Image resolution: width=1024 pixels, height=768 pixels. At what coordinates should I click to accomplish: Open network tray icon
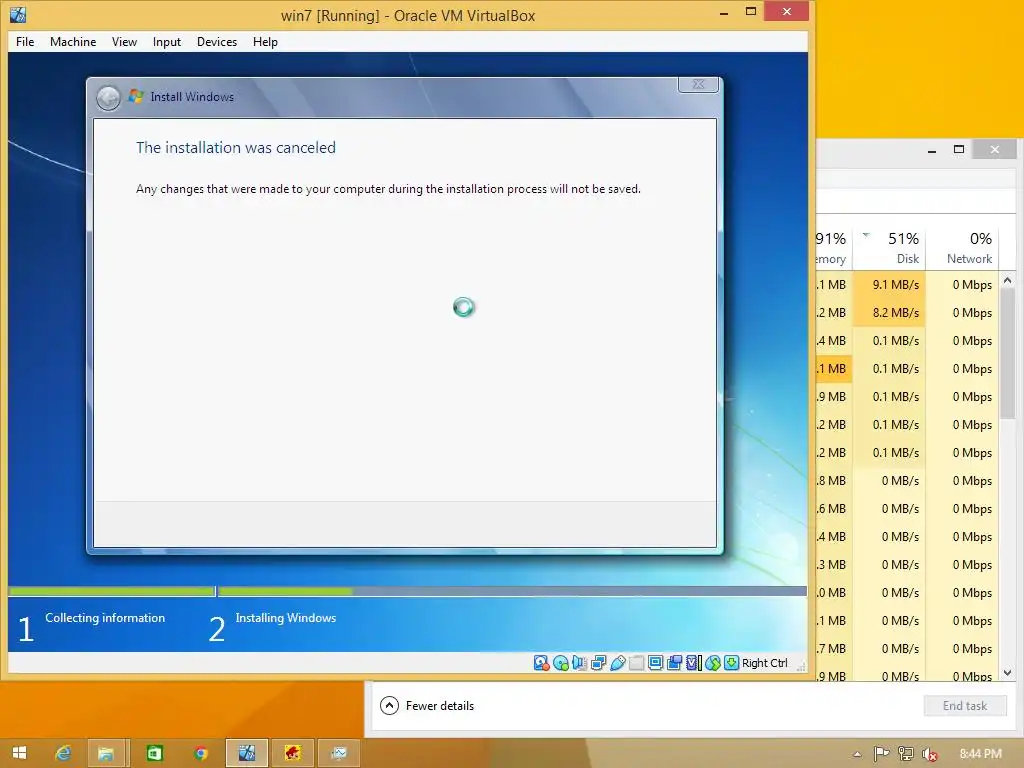coord(905,754)
